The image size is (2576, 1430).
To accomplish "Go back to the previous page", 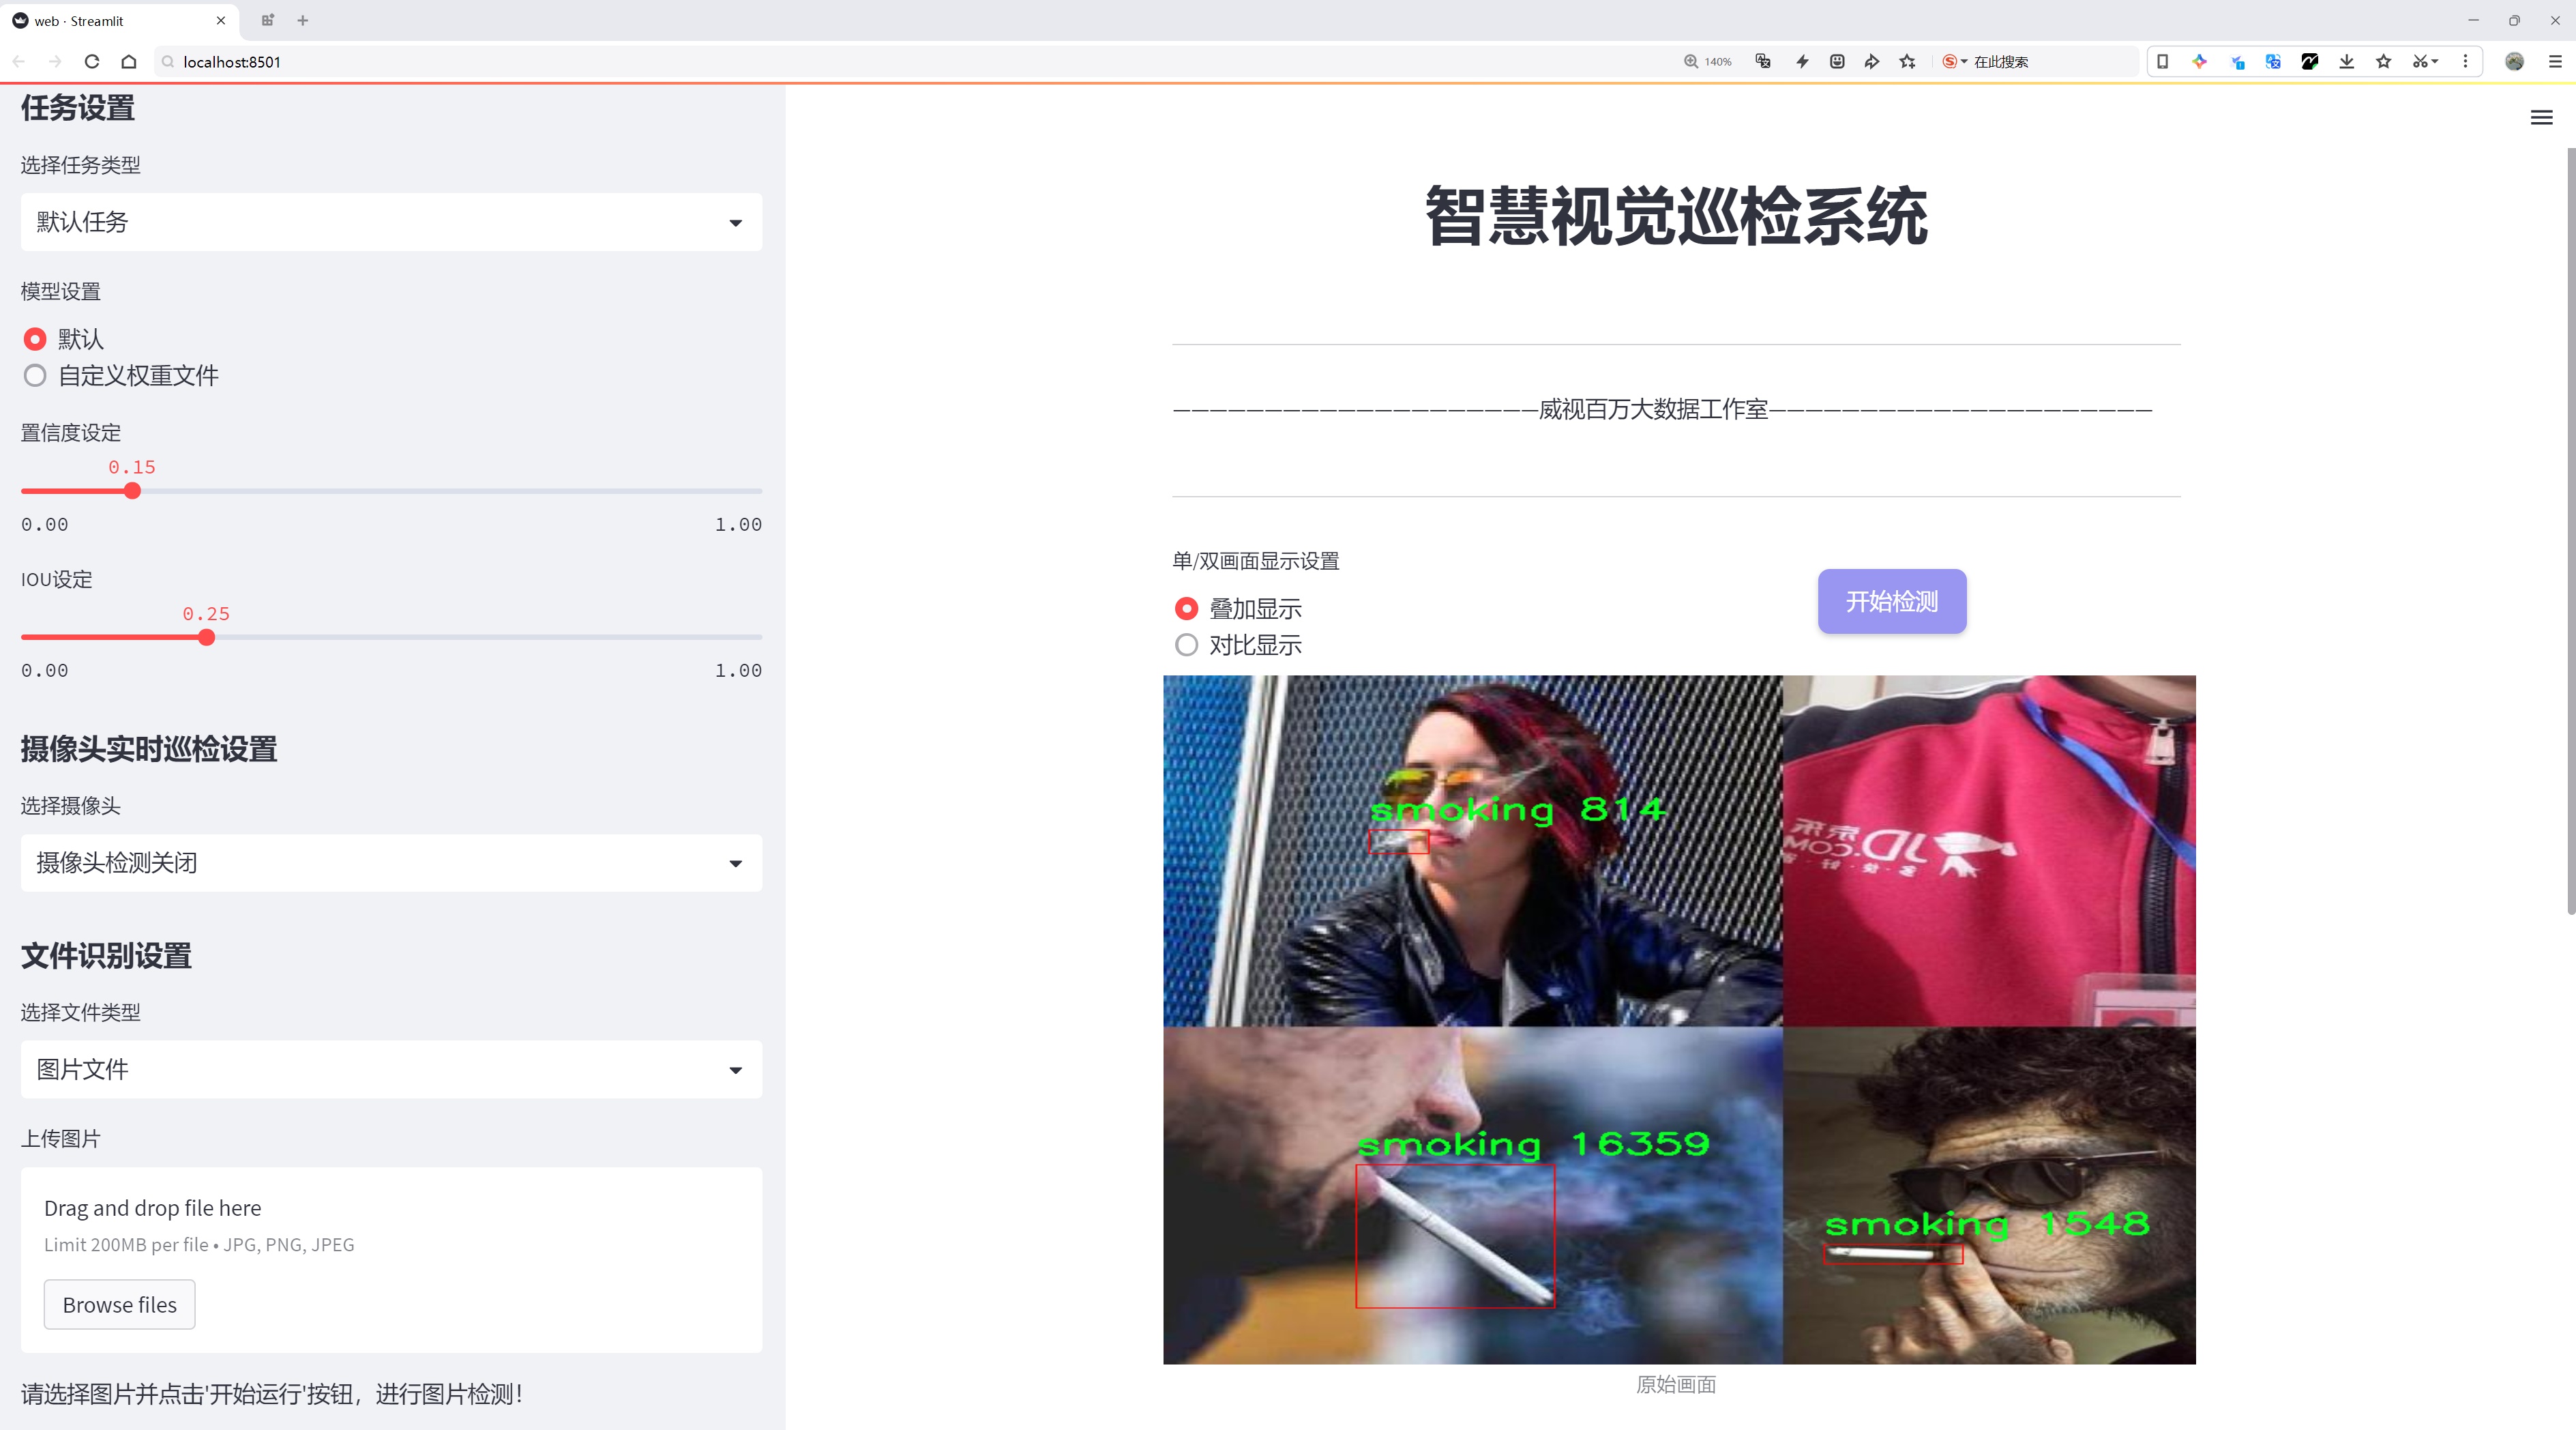I will pos(19,61).
